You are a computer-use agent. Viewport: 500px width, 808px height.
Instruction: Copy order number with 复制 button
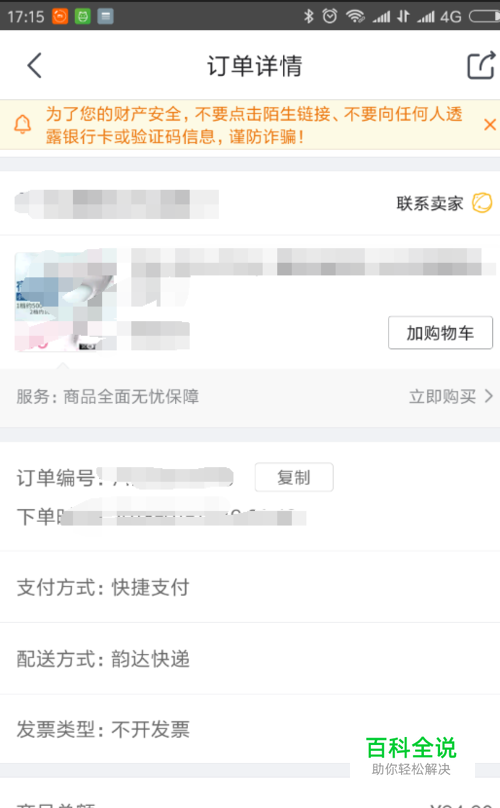coord(294,477)
